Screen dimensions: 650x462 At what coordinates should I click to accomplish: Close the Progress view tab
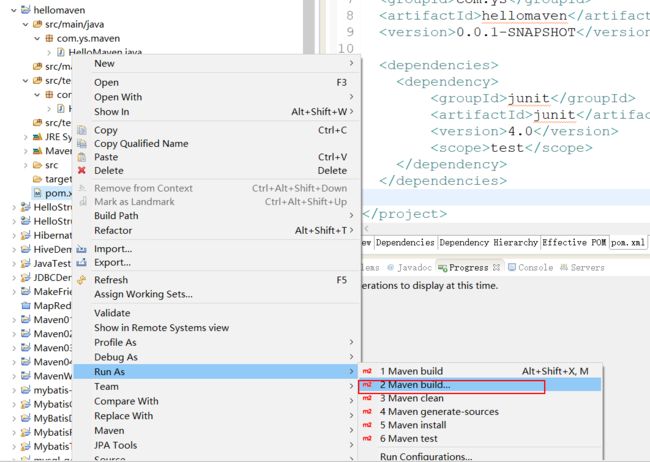496,267
